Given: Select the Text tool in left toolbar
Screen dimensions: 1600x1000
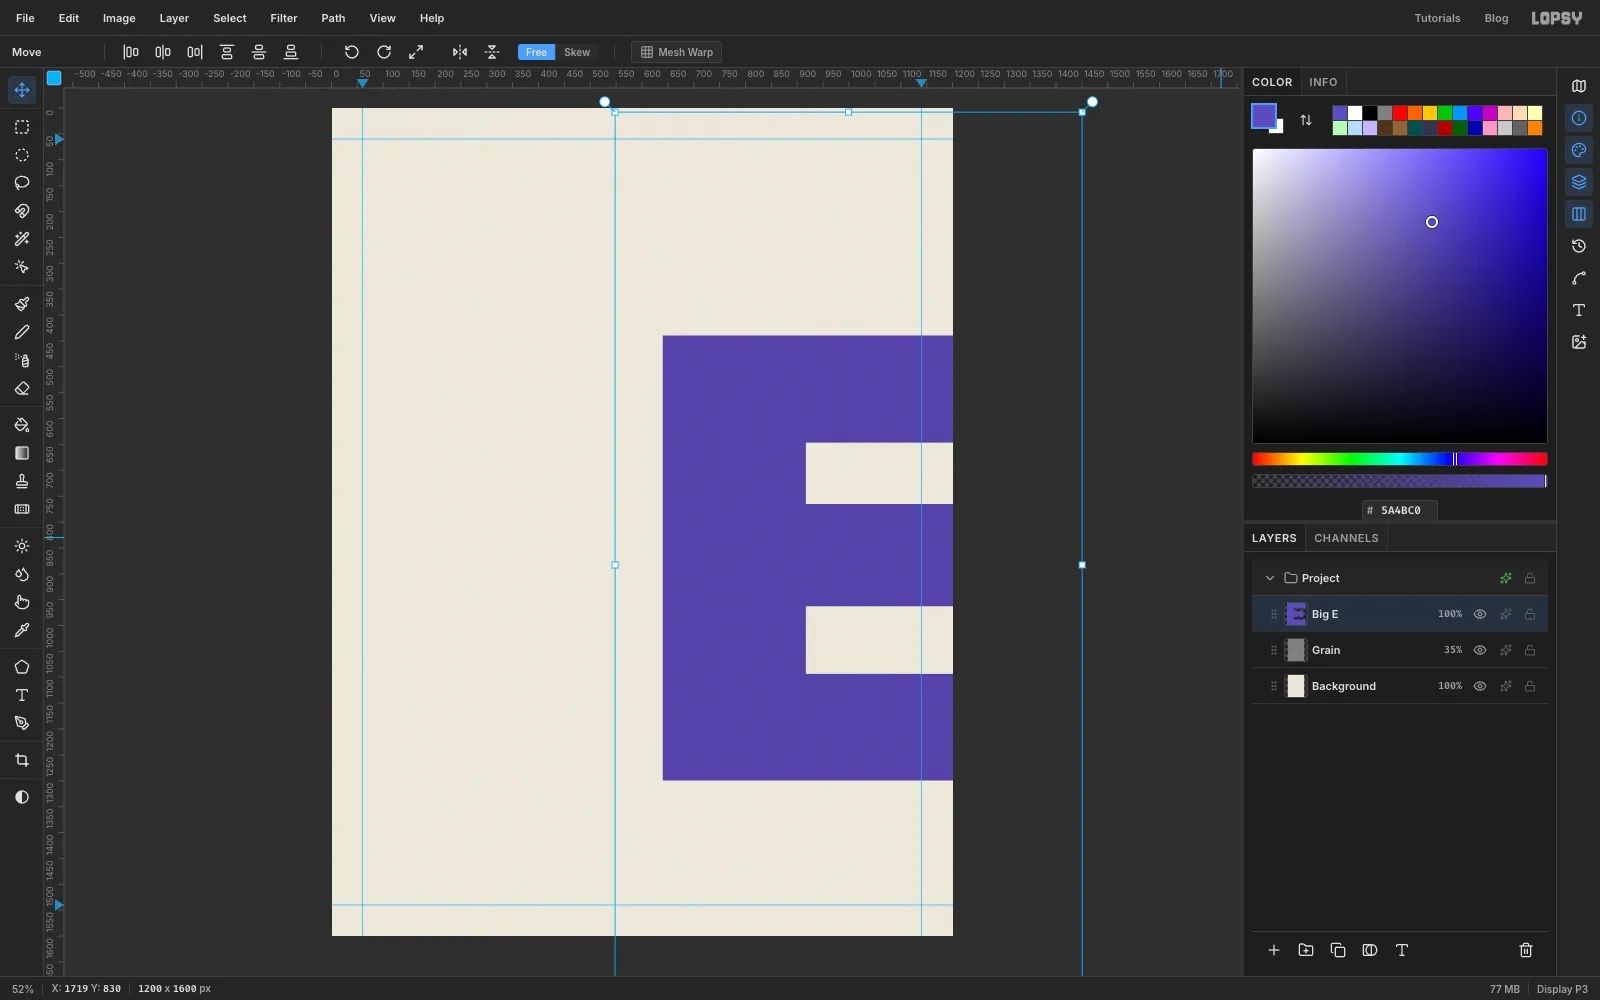Looking at the screenshot, I should 22,695.
